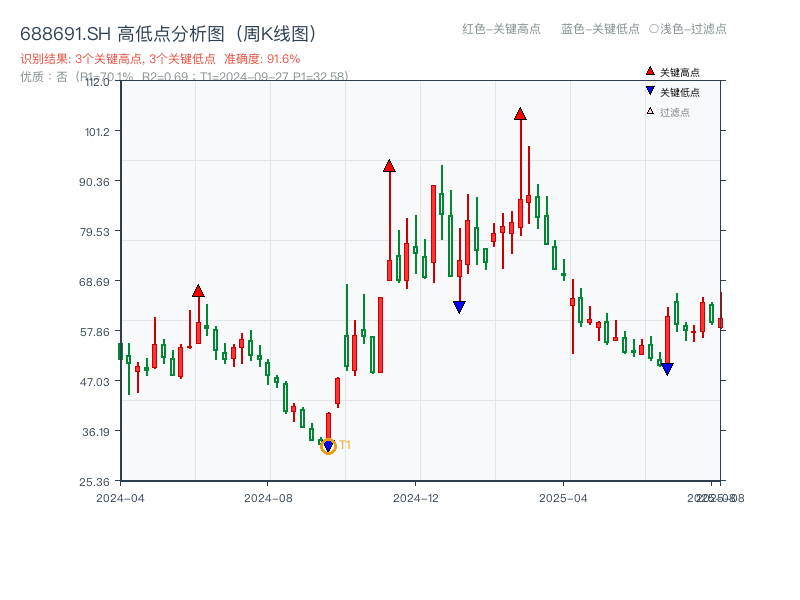800x600 pixels.
Task: Select the blue low marker near mid-2025 dip
Action: 667,369
